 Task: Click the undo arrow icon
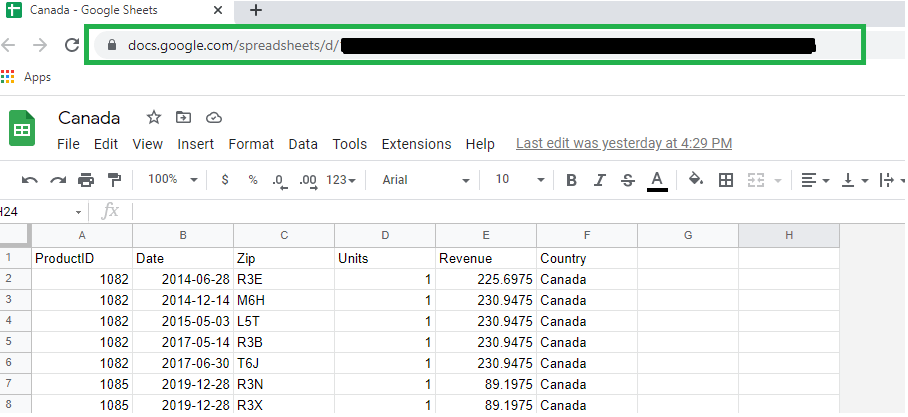[x=30, y=180]
